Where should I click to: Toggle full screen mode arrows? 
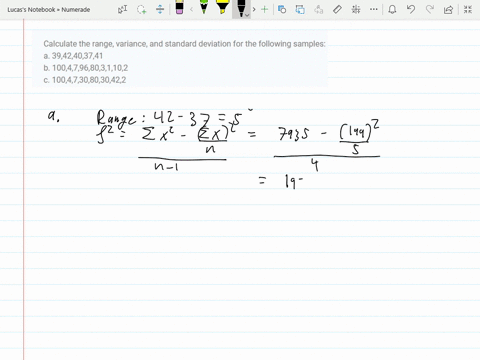[x=468, y=9]
